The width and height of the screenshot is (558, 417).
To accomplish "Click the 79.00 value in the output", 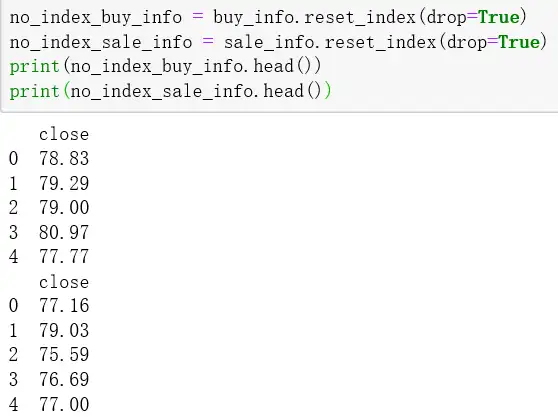I will pyautogui.click(x=64, y=207).
